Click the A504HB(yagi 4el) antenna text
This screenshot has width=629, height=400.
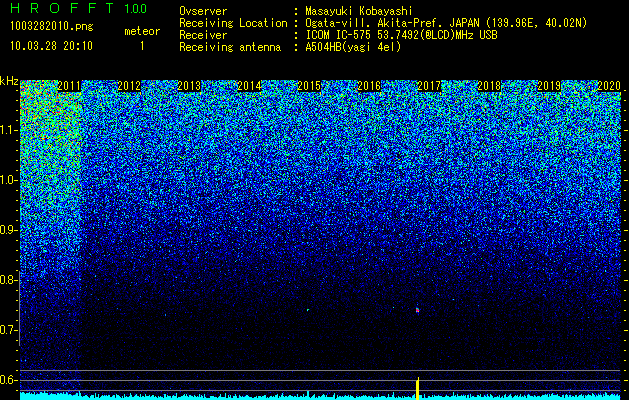pos(353,47)
